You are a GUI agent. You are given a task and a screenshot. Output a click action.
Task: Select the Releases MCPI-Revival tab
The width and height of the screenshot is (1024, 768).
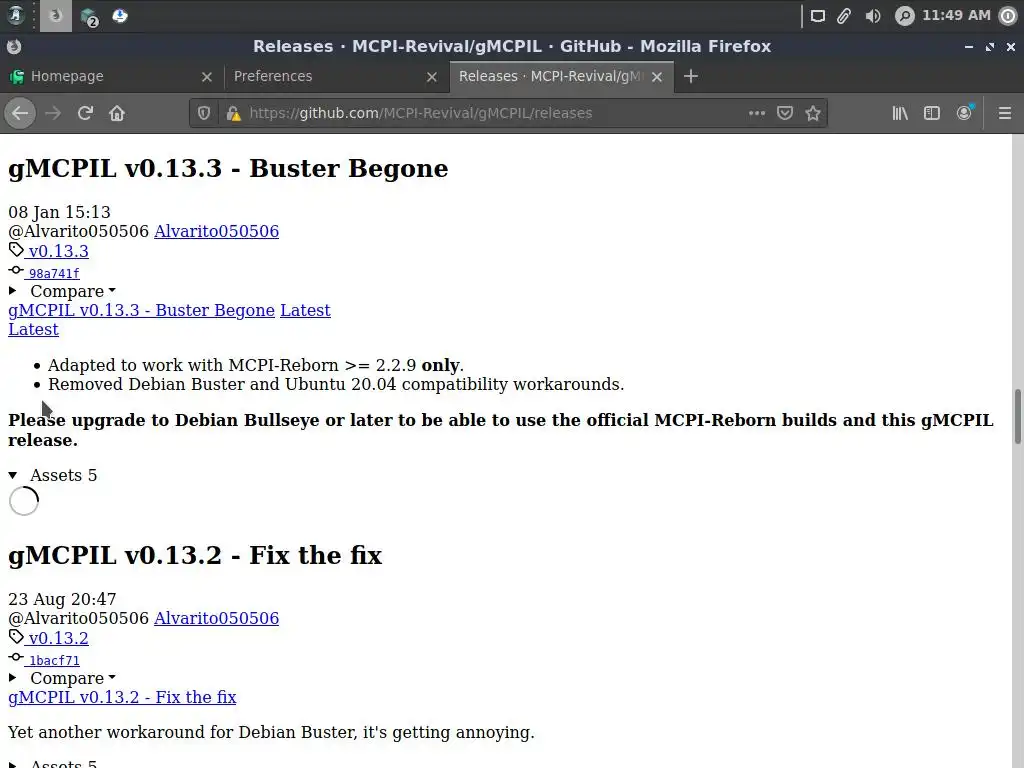point(562,76)
